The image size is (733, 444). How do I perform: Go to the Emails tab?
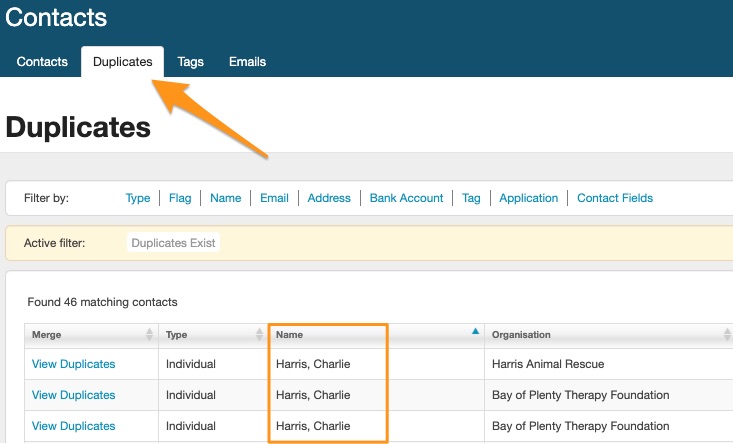pyautogui.click(x=247, y=62)
